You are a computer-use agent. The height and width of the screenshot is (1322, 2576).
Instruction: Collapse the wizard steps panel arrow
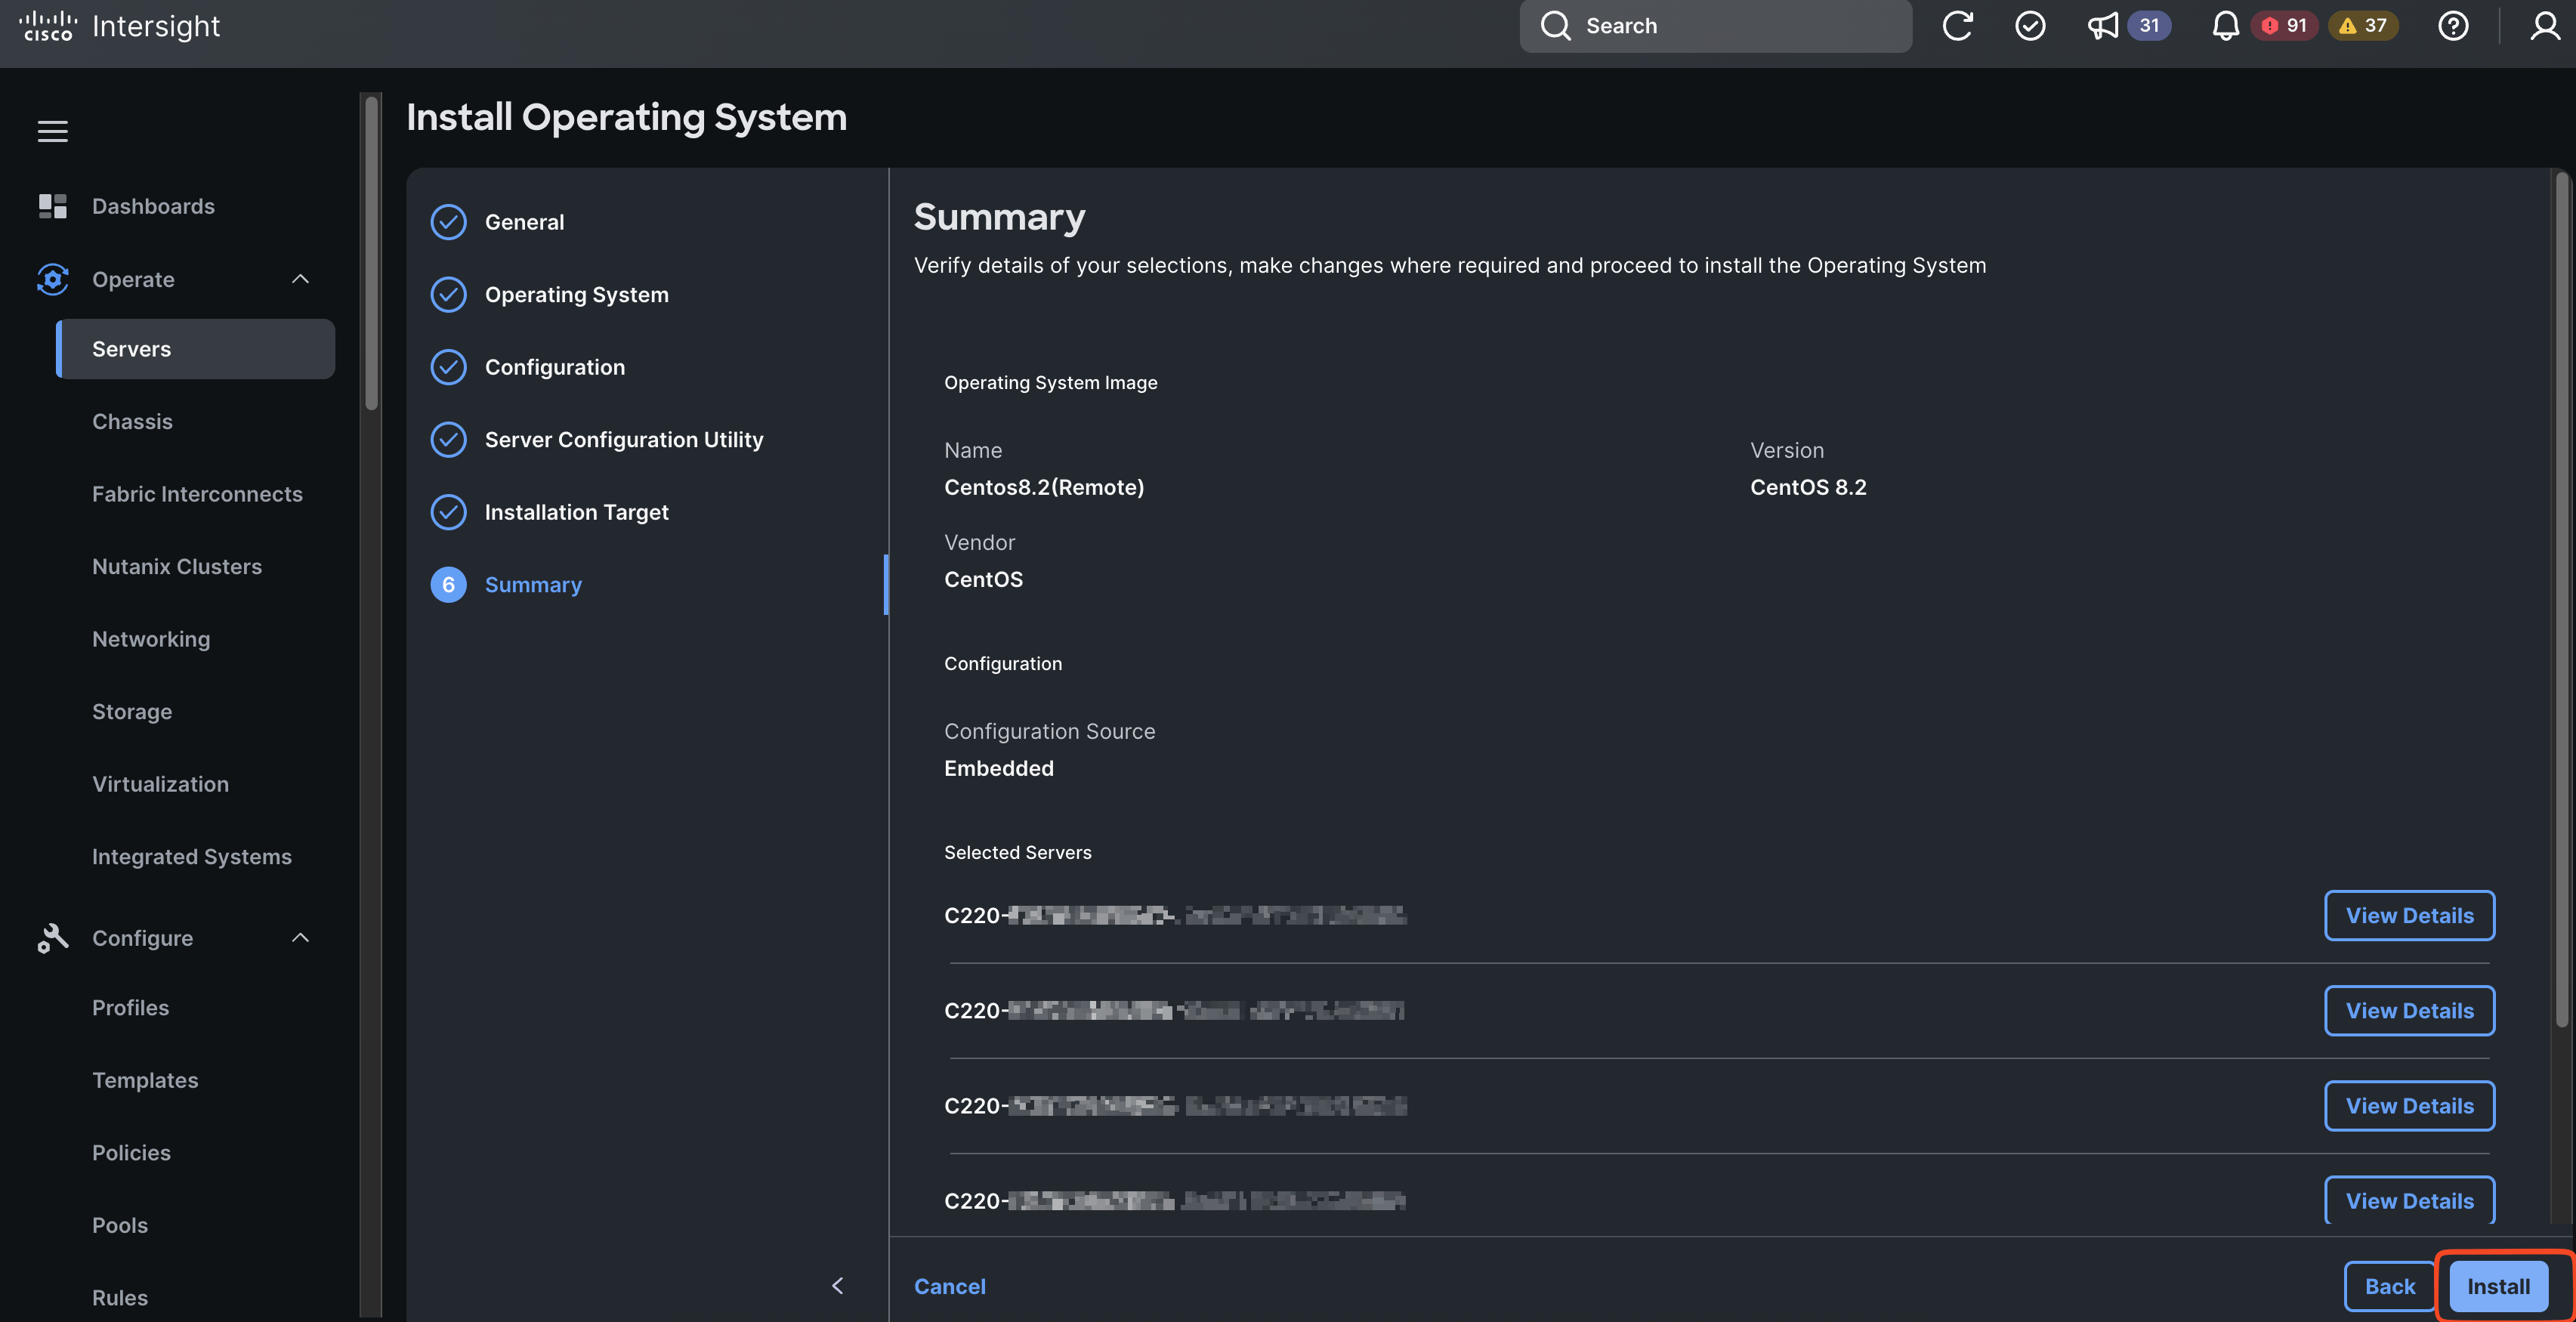(838, 1285)
